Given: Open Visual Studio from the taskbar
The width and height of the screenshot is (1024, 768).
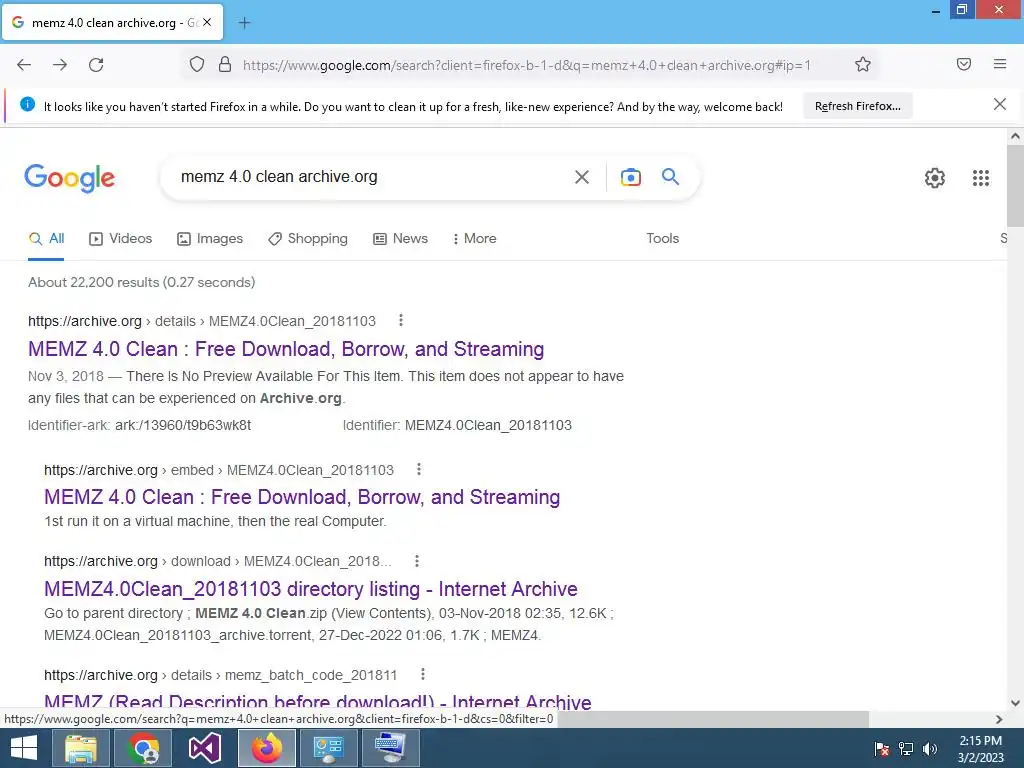Looking at the screenshot, I should [x=204, y=748].
